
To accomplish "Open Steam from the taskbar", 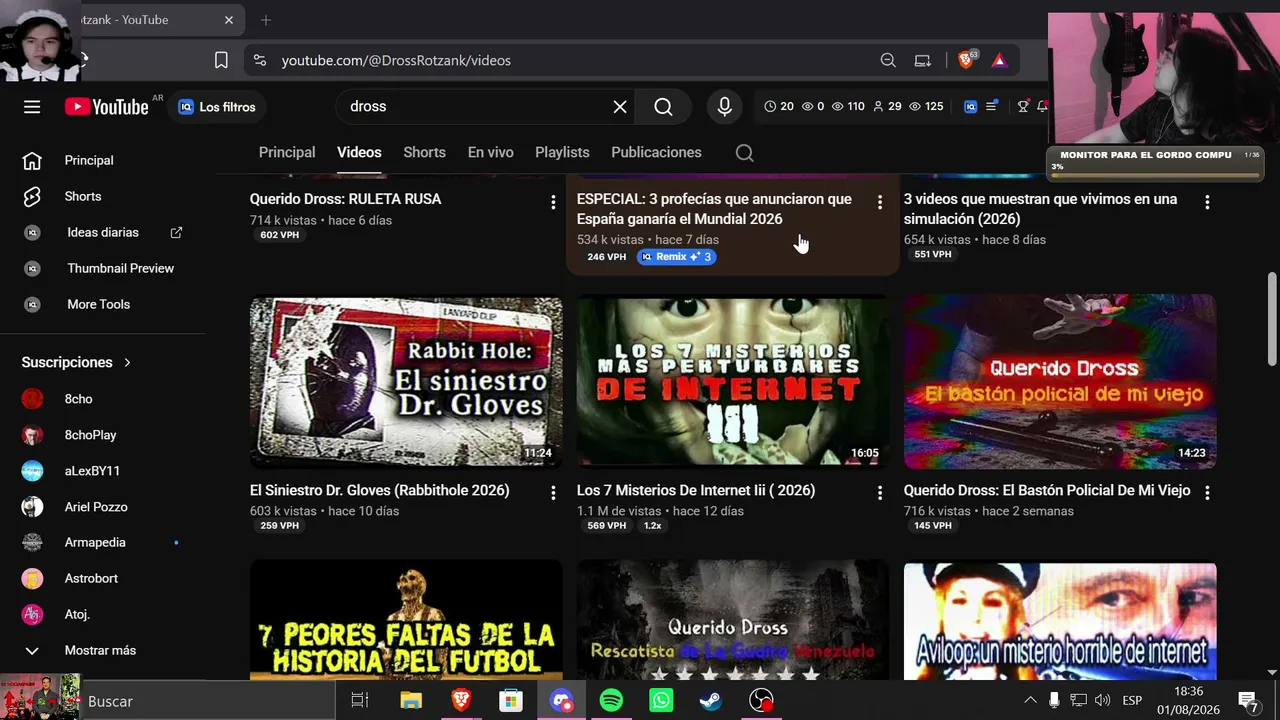I will [x=711, y=701].
